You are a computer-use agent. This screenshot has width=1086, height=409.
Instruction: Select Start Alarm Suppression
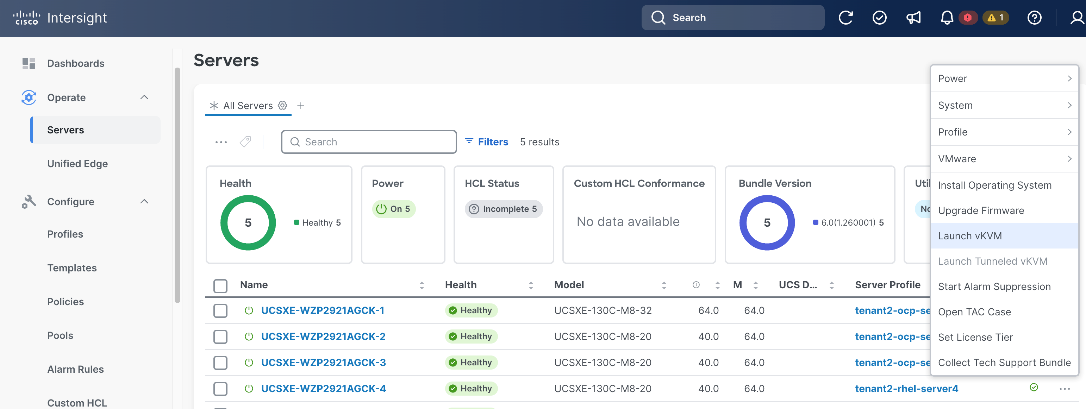(1004, 287)
